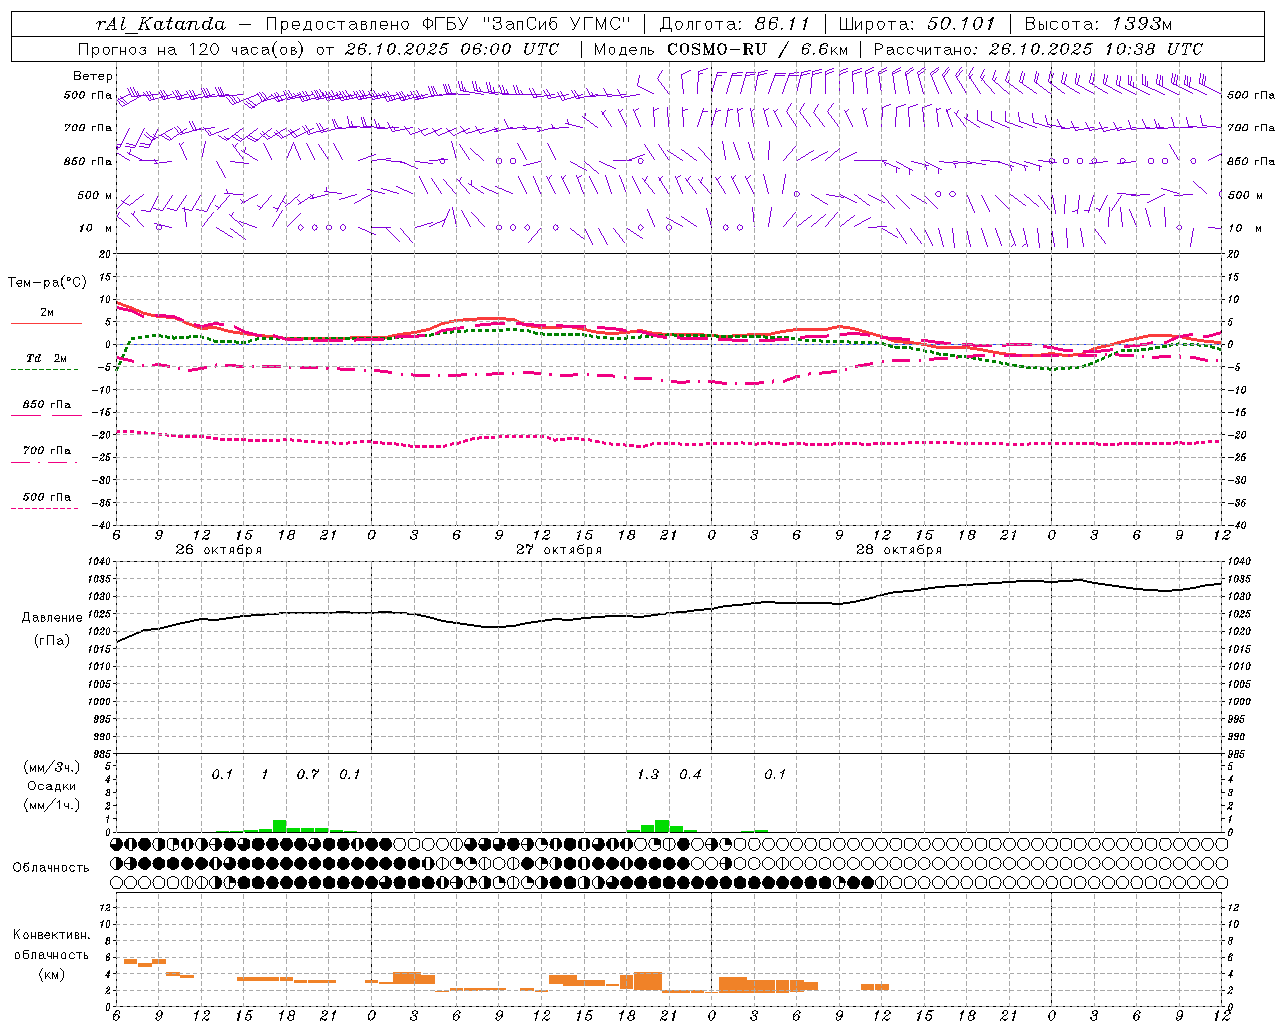Click the tallest green precipitation bar on 26 октября

click(280, 826)
